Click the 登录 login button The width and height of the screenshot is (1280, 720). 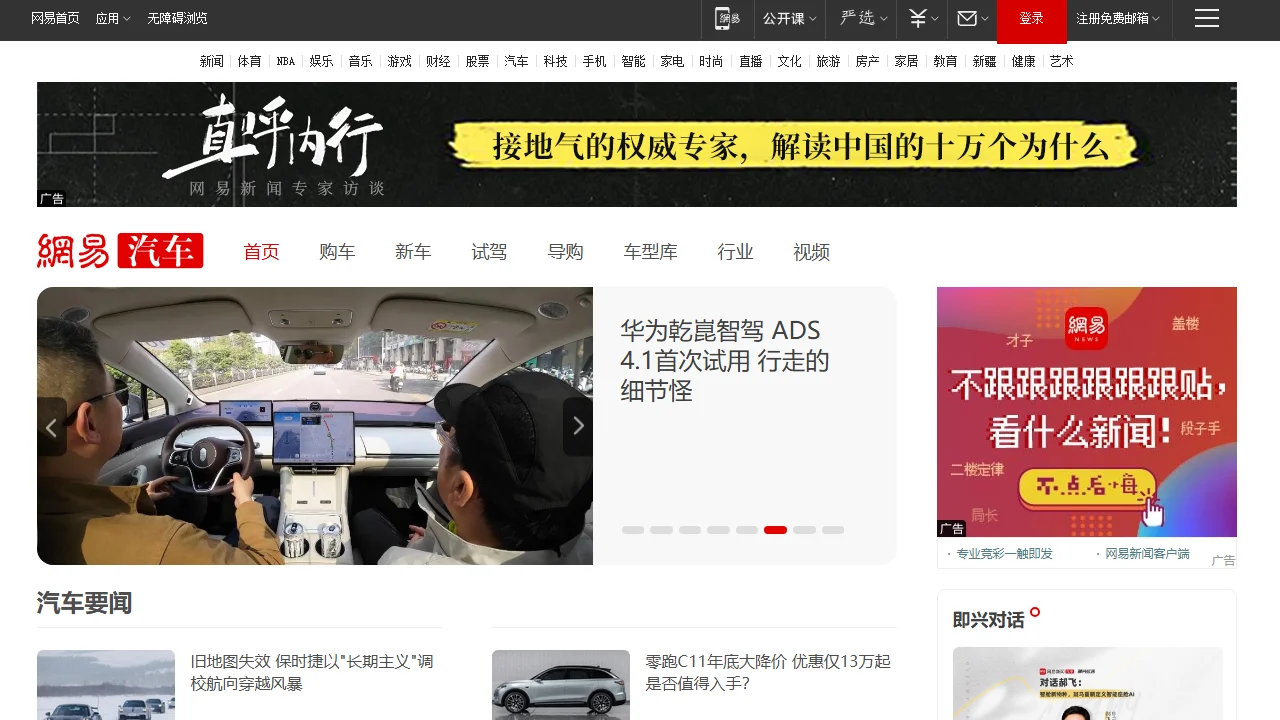pos(1031,18)
